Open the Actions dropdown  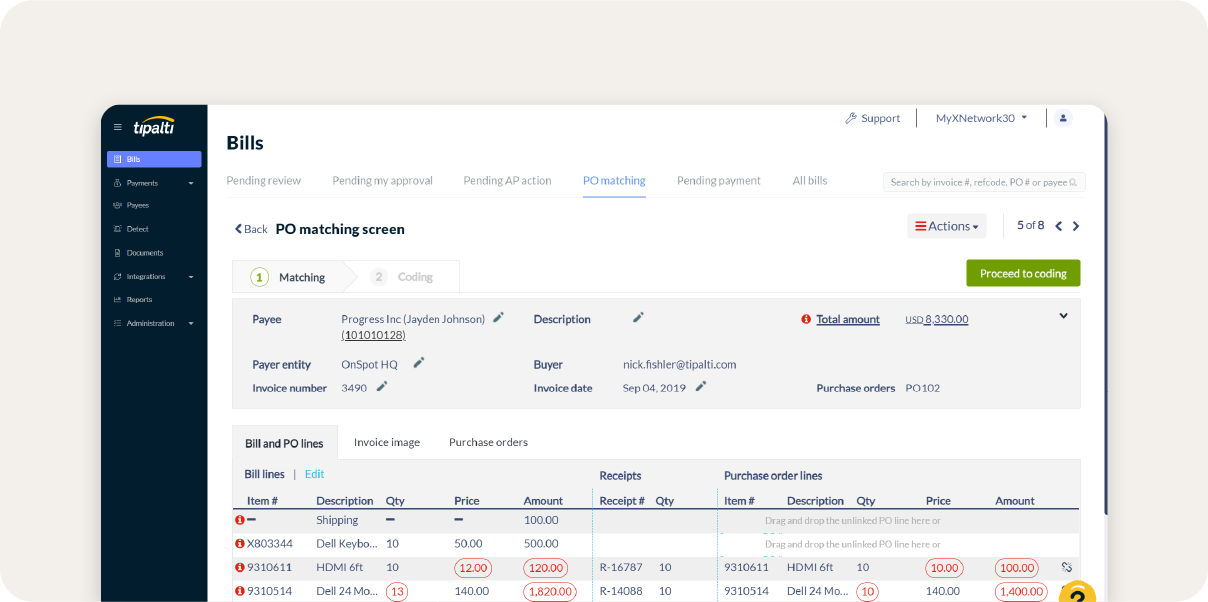tap(945, 225)
